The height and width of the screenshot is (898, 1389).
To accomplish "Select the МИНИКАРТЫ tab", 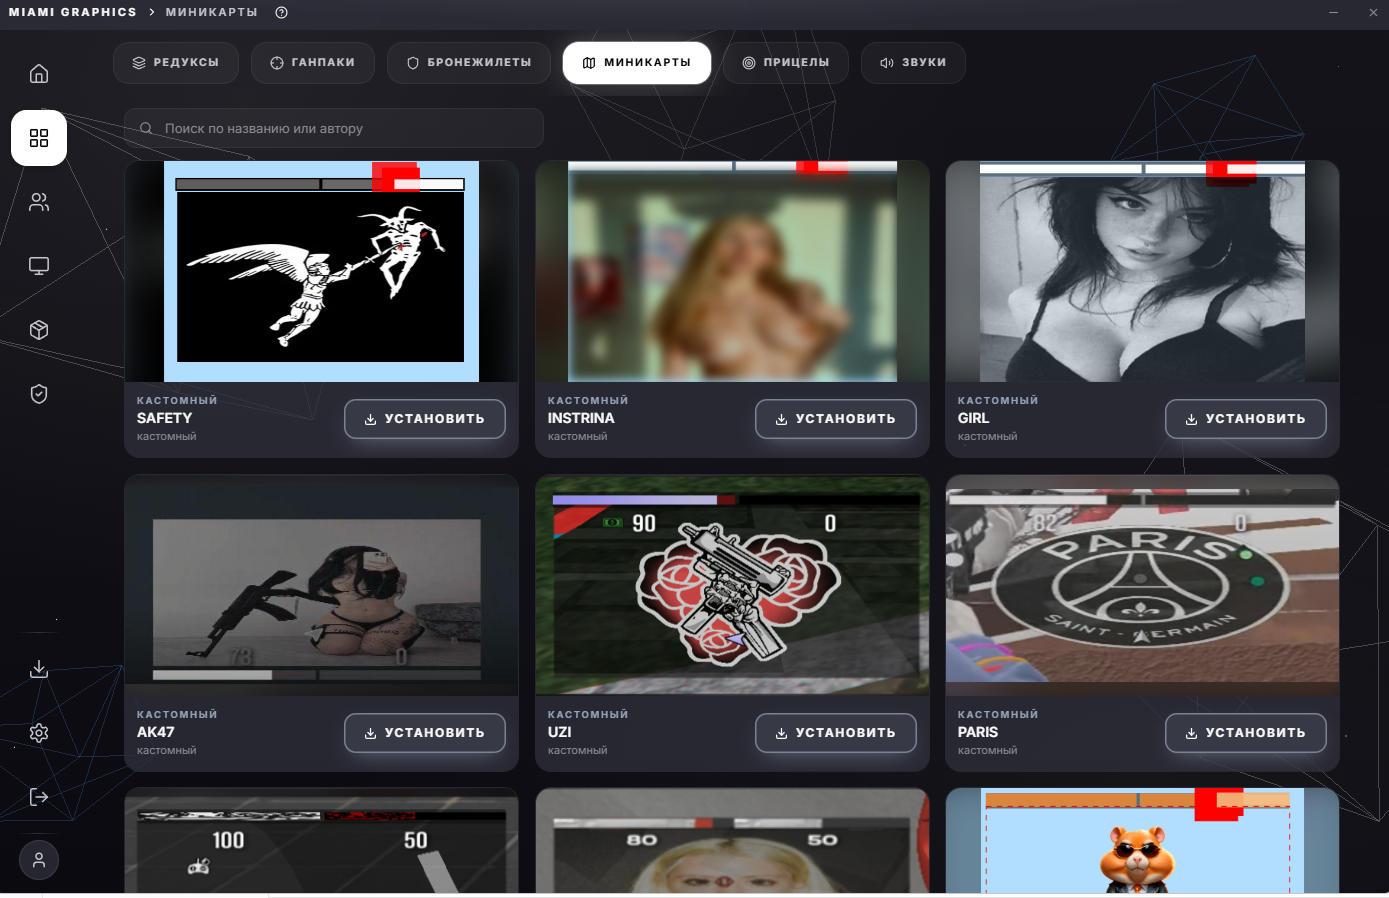I will [637, 62].
